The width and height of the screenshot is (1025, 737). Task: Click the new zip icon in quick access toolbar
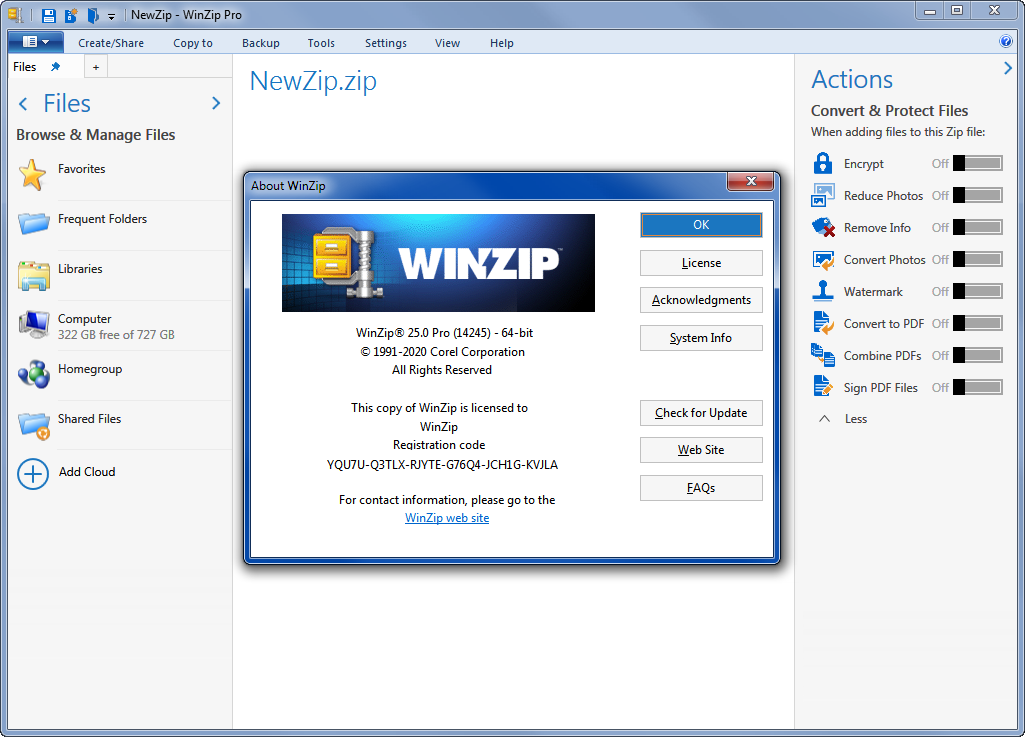(71, 15)
